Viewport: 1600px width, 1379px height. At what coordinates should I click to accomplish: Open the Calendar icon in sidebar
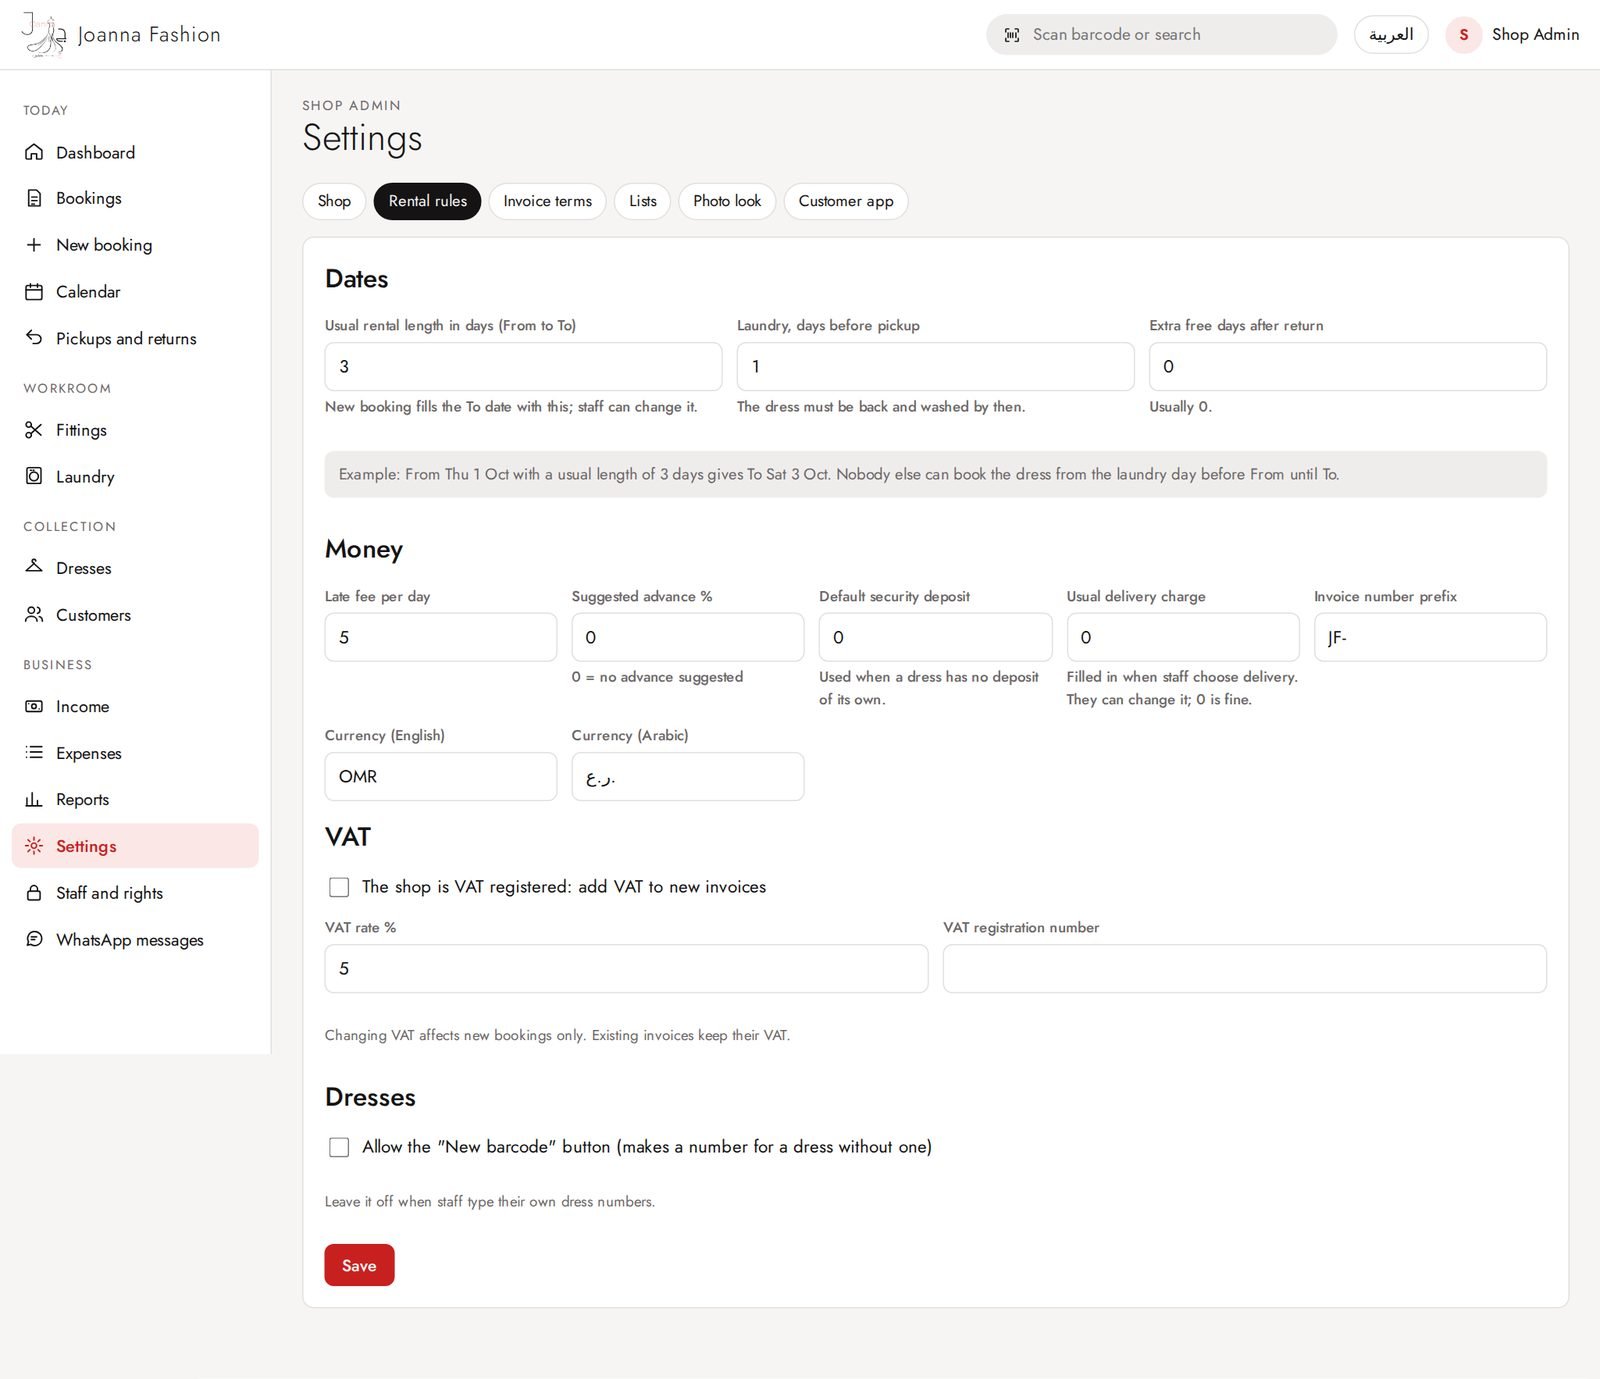(x=34, y=292)
